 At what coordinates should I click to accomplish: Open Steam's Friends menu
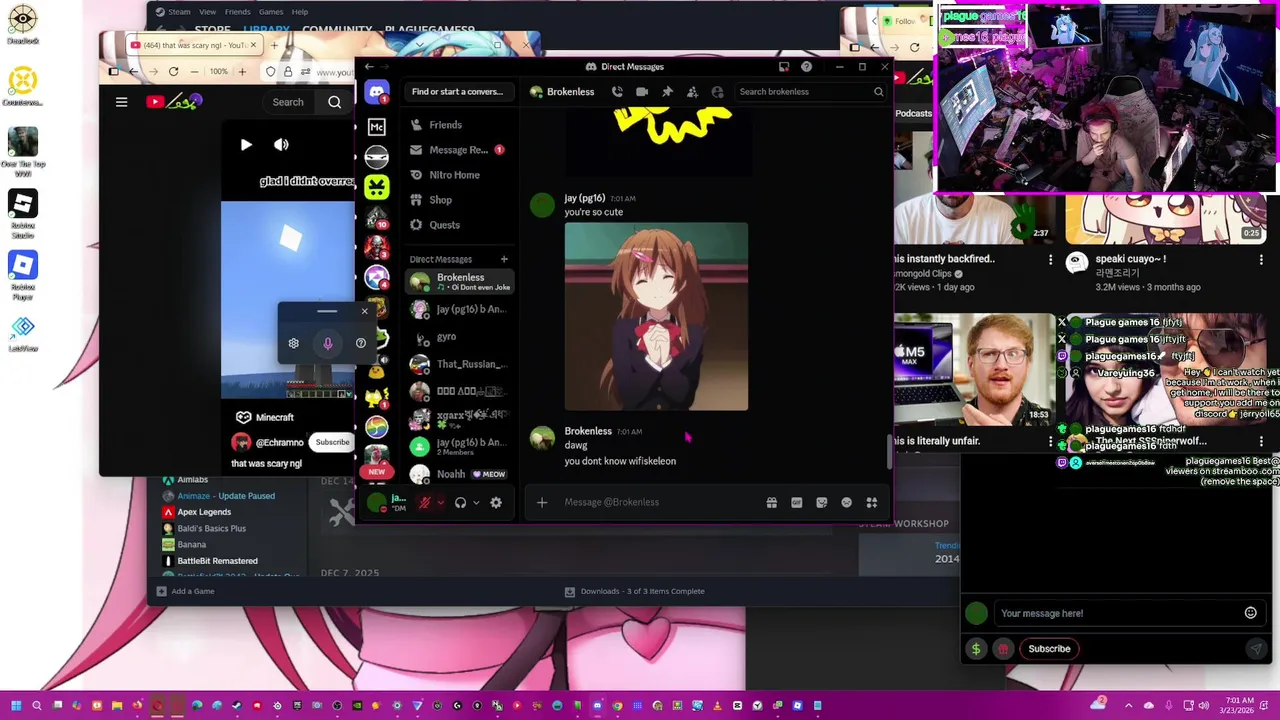pos(238,12)
